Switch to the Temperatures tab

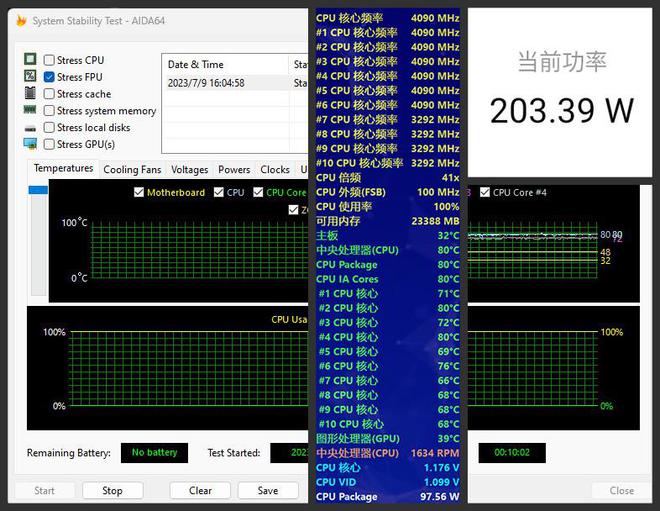coord(63,168)
